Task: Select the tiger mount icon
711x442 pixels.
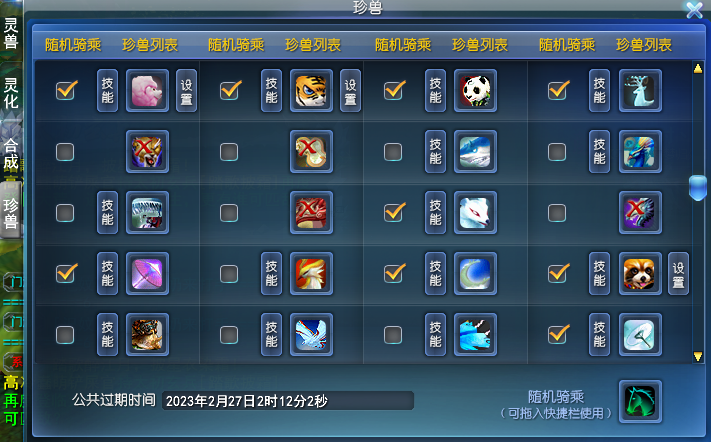Action: (x=311, y=90)
